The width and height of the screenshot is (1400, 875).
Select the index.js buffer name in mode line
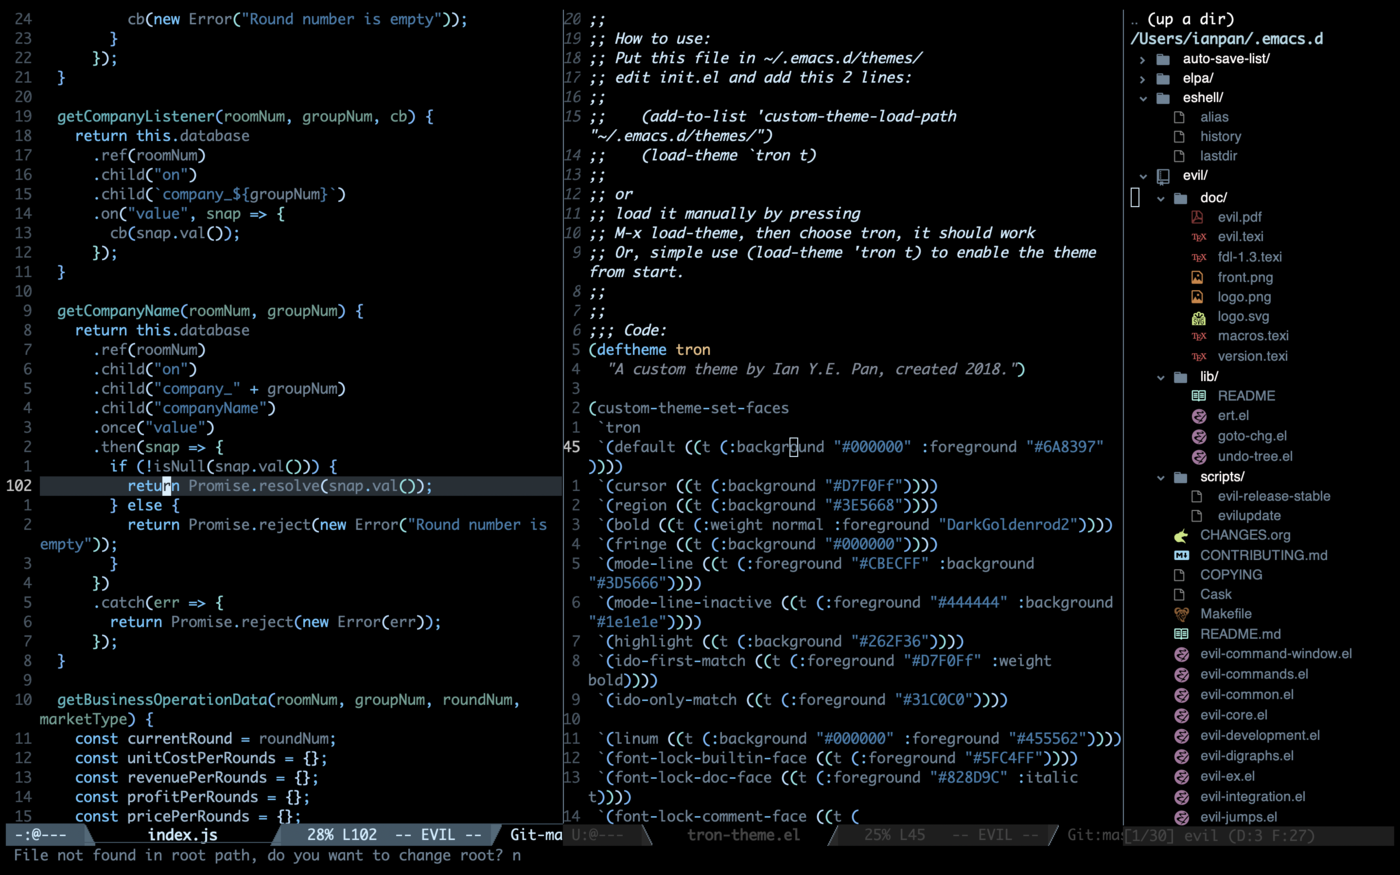[x=182, y=835]
